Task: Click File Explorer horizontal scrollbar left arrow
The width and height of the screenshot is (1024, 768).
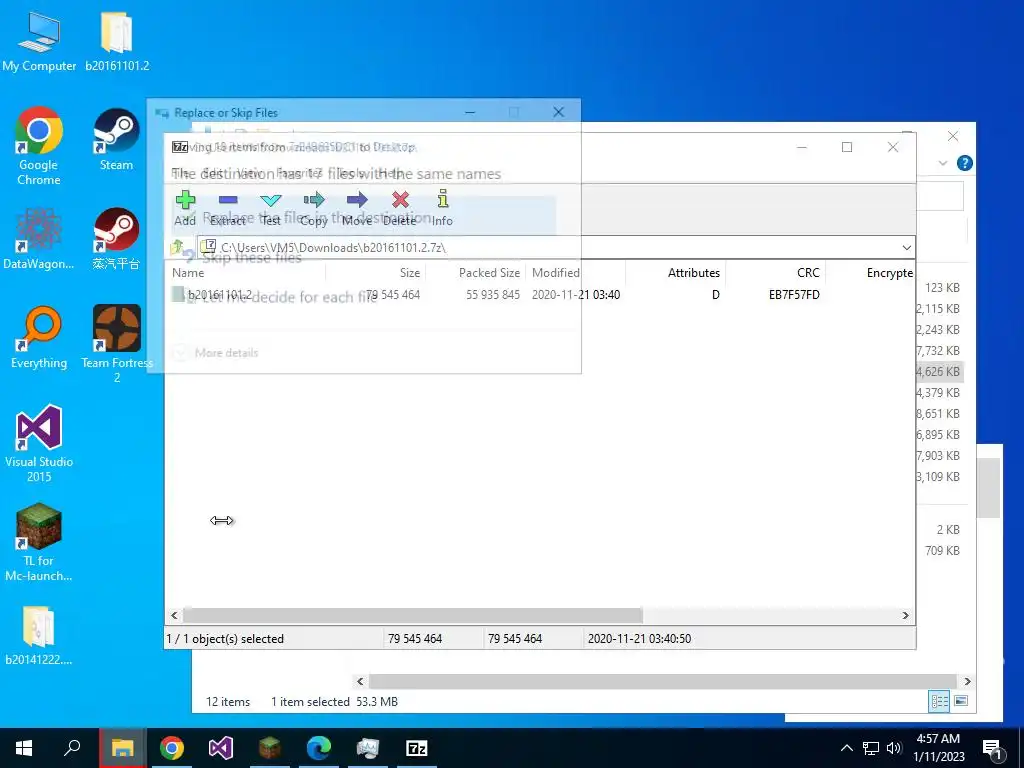Action: (360, 681)
